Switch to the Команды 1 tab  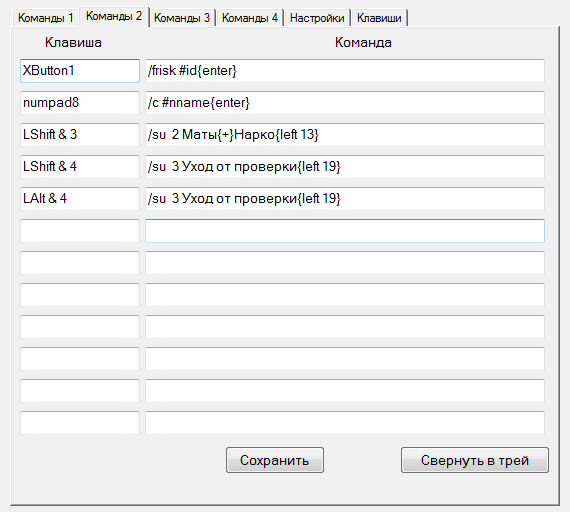[x=45, y=18]
